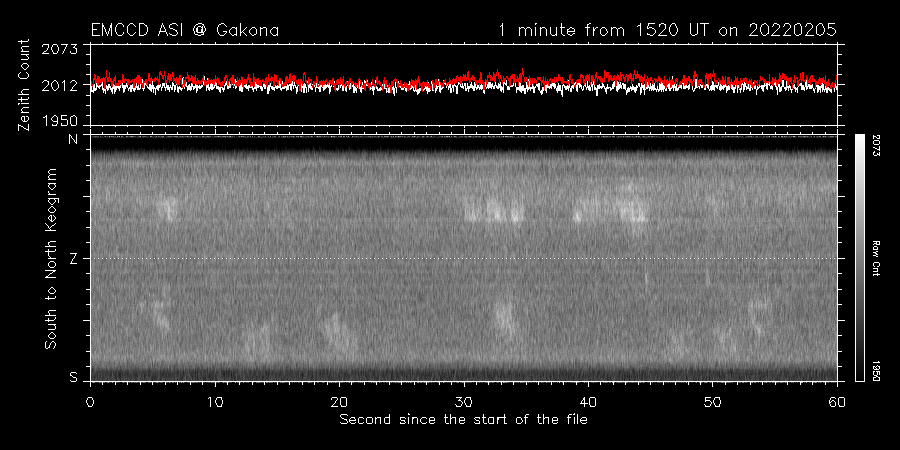The height and width of the screenshot is (450, 900).
Task: Click the '1 minute from 1520 UT on 20220205' header
Action: [667, 30]
